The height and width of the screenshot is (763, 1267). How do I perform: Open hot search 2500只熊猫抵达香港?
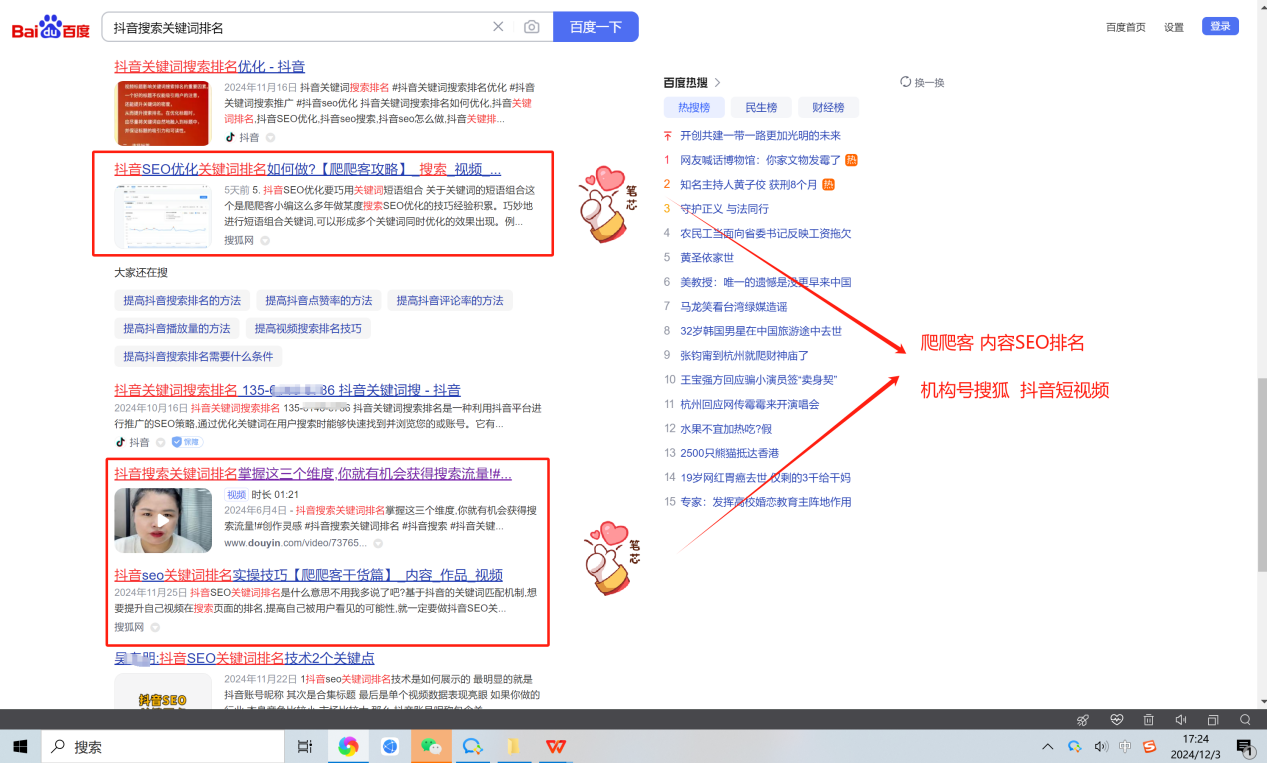(x=729, y=453)
